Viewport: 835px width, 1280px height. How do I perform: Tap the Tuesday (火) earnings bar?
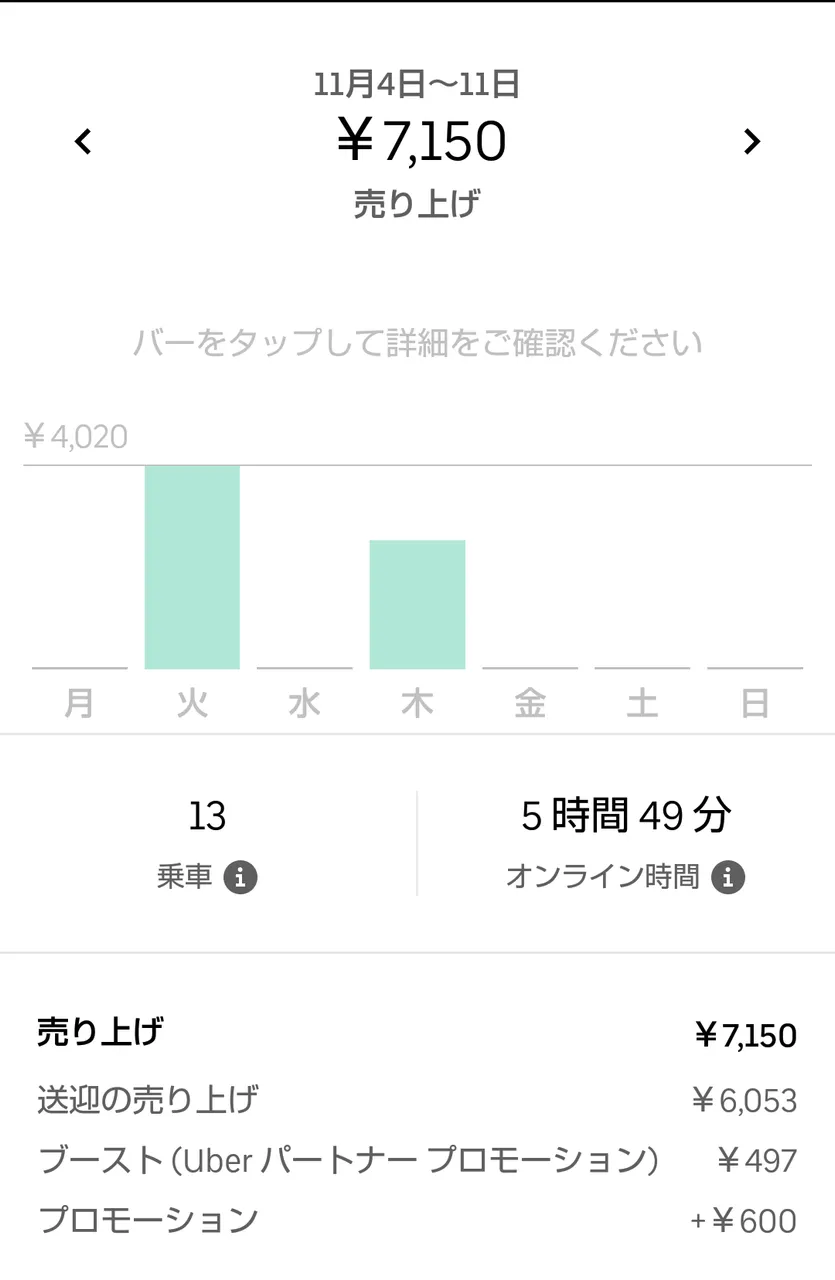(192, 567)
